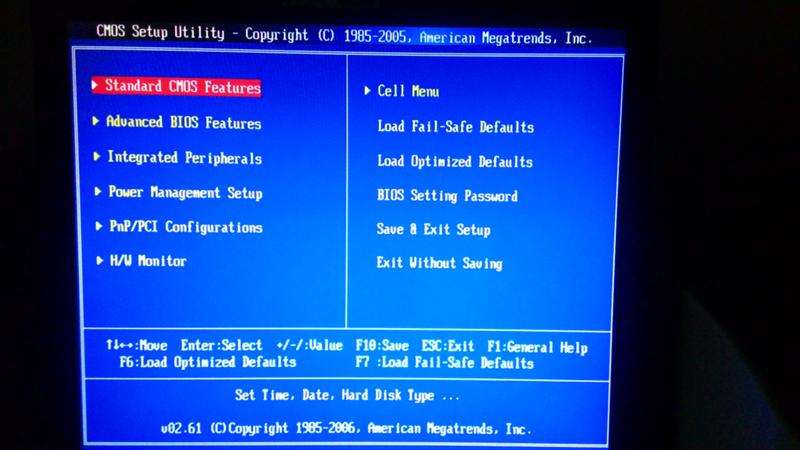Image resolution: width=800 pixels, height=450 pixels.
Task: Click arrow beside H/W Monitor
Action: 99,260
